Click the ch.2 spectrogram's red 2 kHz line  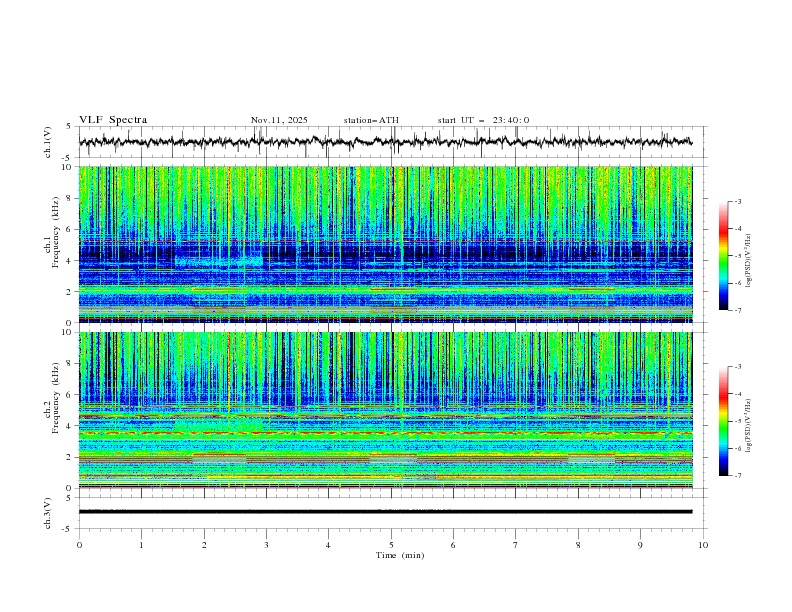click(220, 454)
